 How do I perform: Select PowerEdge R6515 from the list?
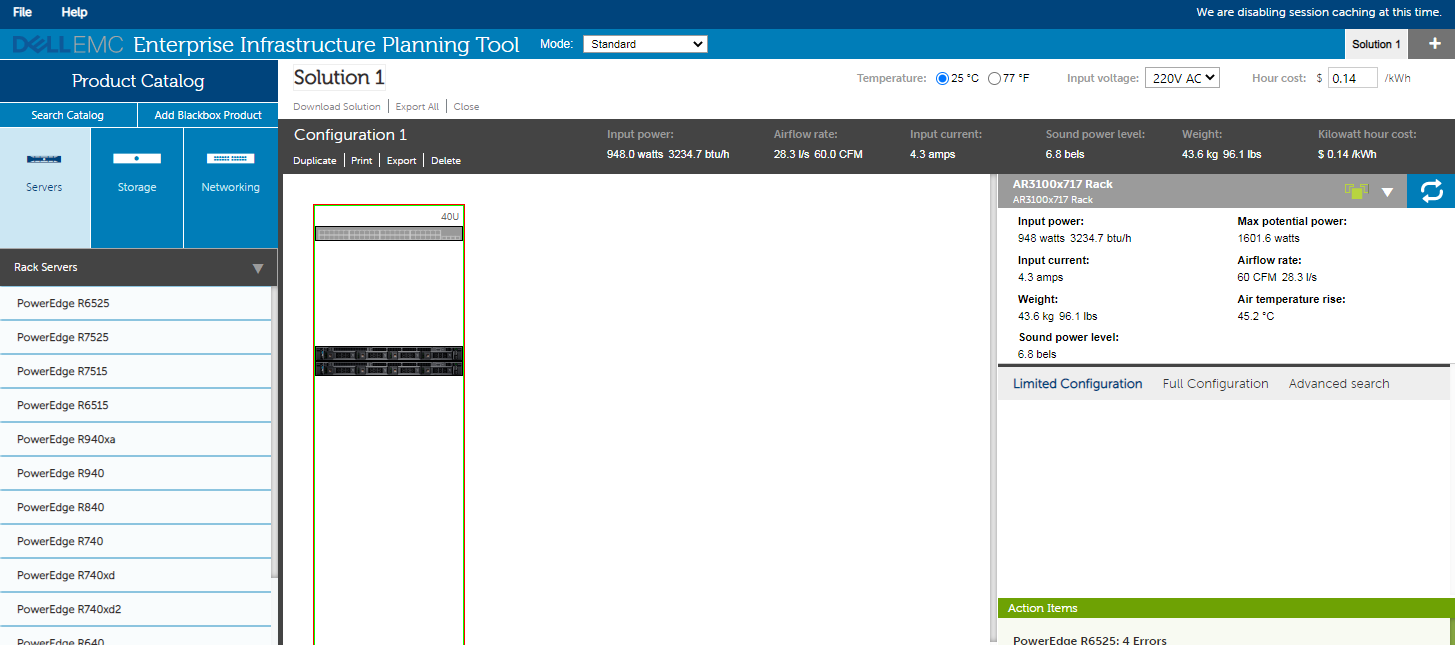click(x=136, y=406)
